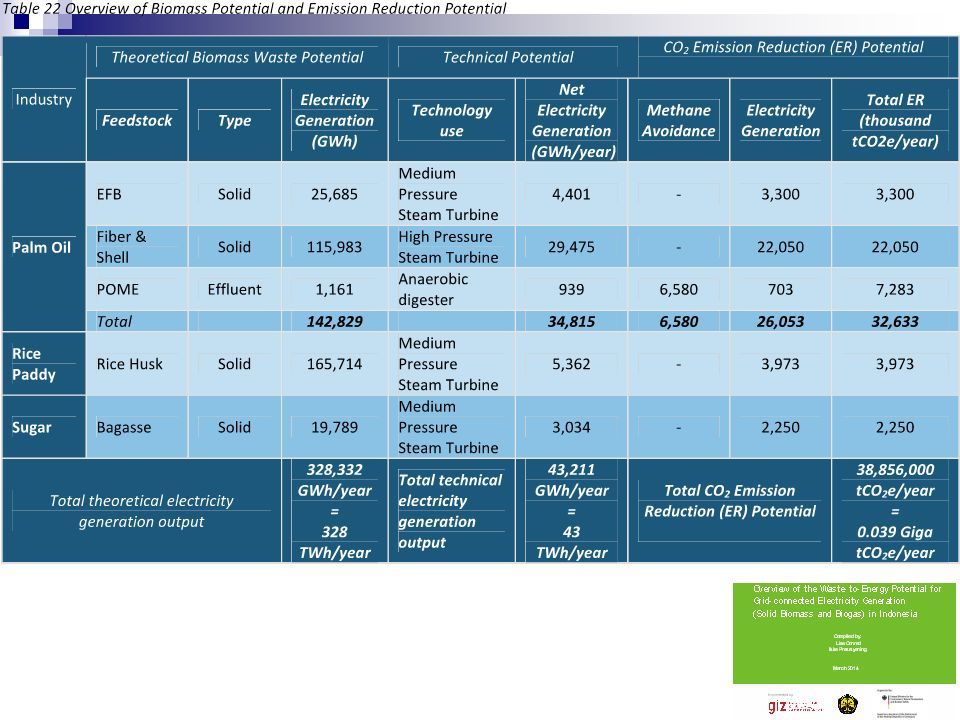The image size is (960, 720).
Task: Click 'Total CO2 Emission Reduction (ER) Potential' label
Action: coord(730,501)
